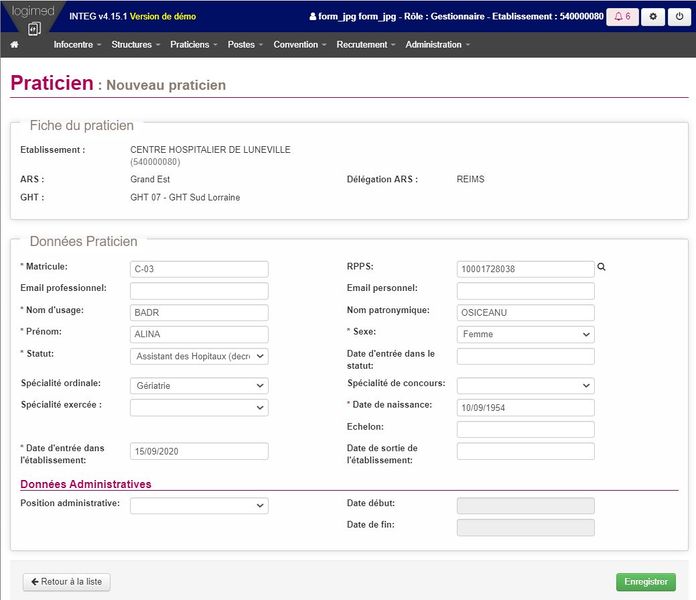Click the disabled Date de fin field
Viewport: 696px width, 600px height.
tap(526, 527)
